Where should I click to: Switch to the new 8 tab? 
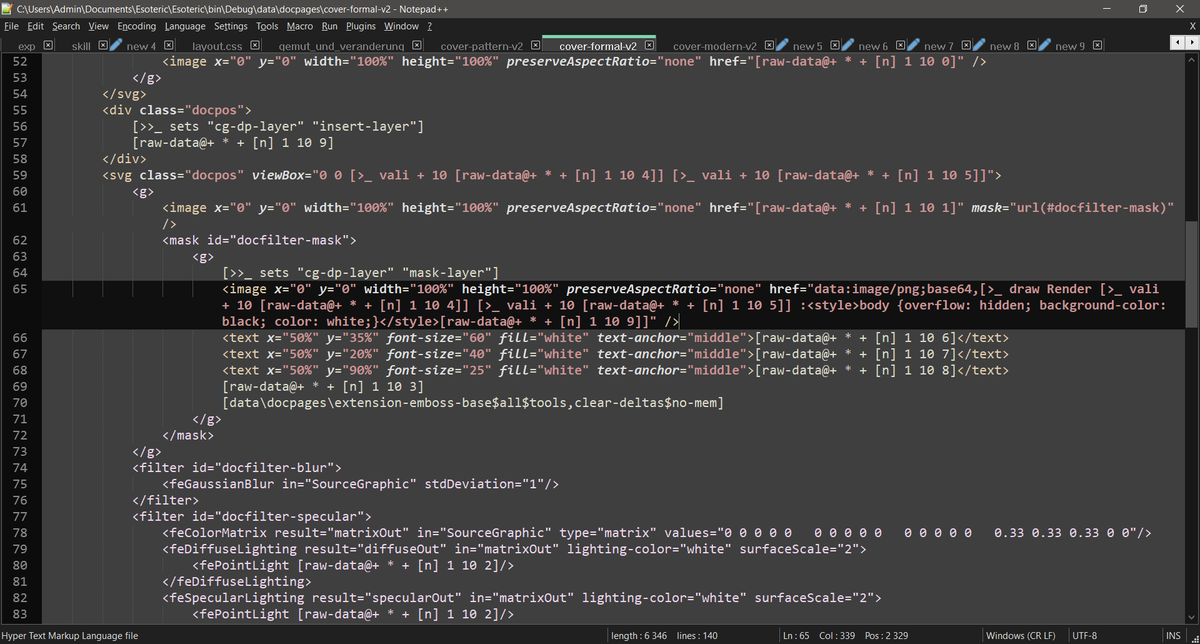(1005, 46)
